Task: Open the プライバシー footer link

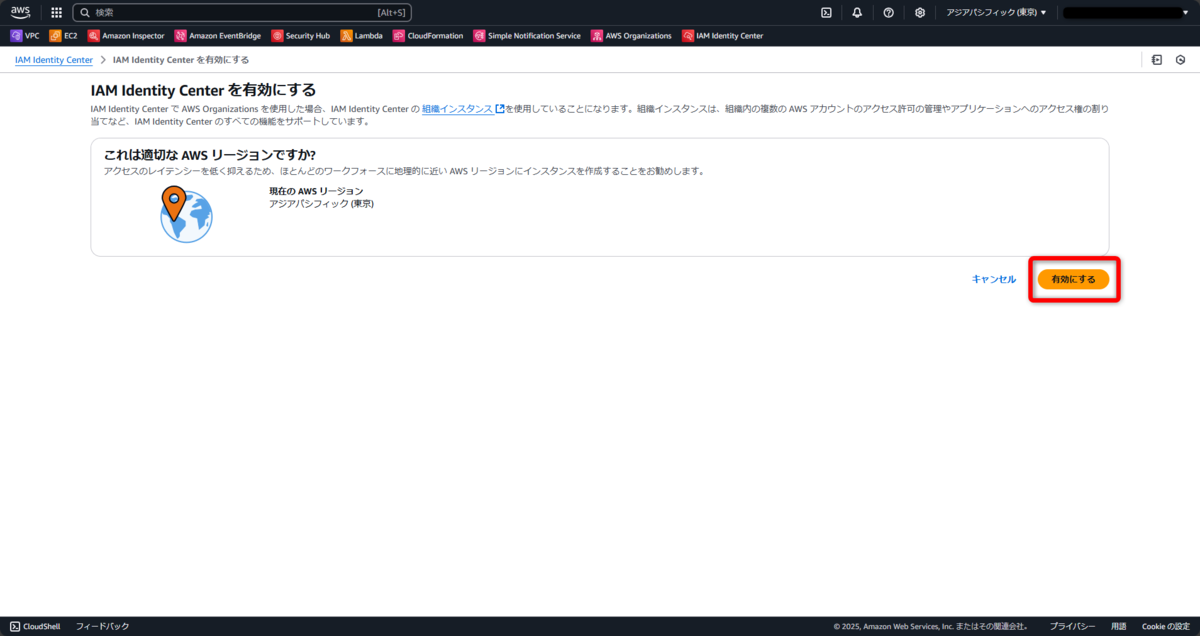Action: [1073, 626]
